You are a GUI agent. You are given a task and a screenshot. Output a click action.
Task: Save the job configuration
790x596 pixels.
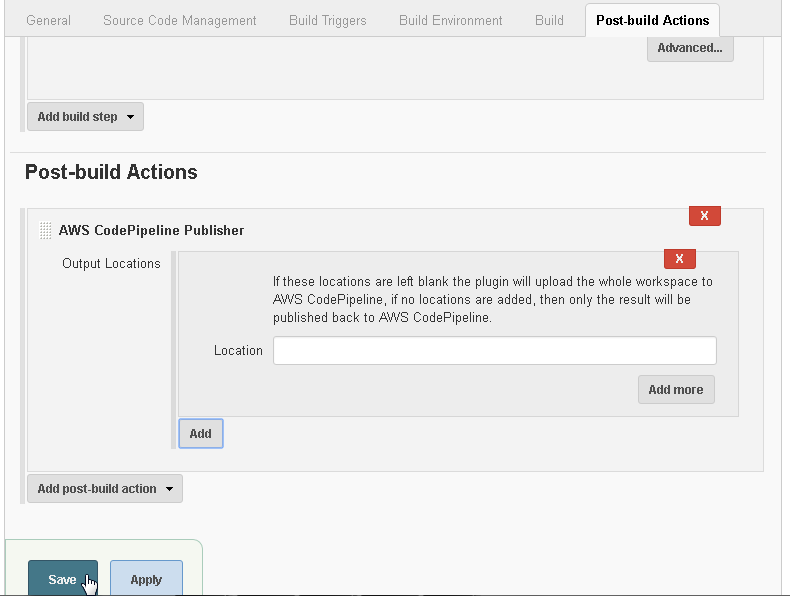pyautogui.click(x=62, y=579)
